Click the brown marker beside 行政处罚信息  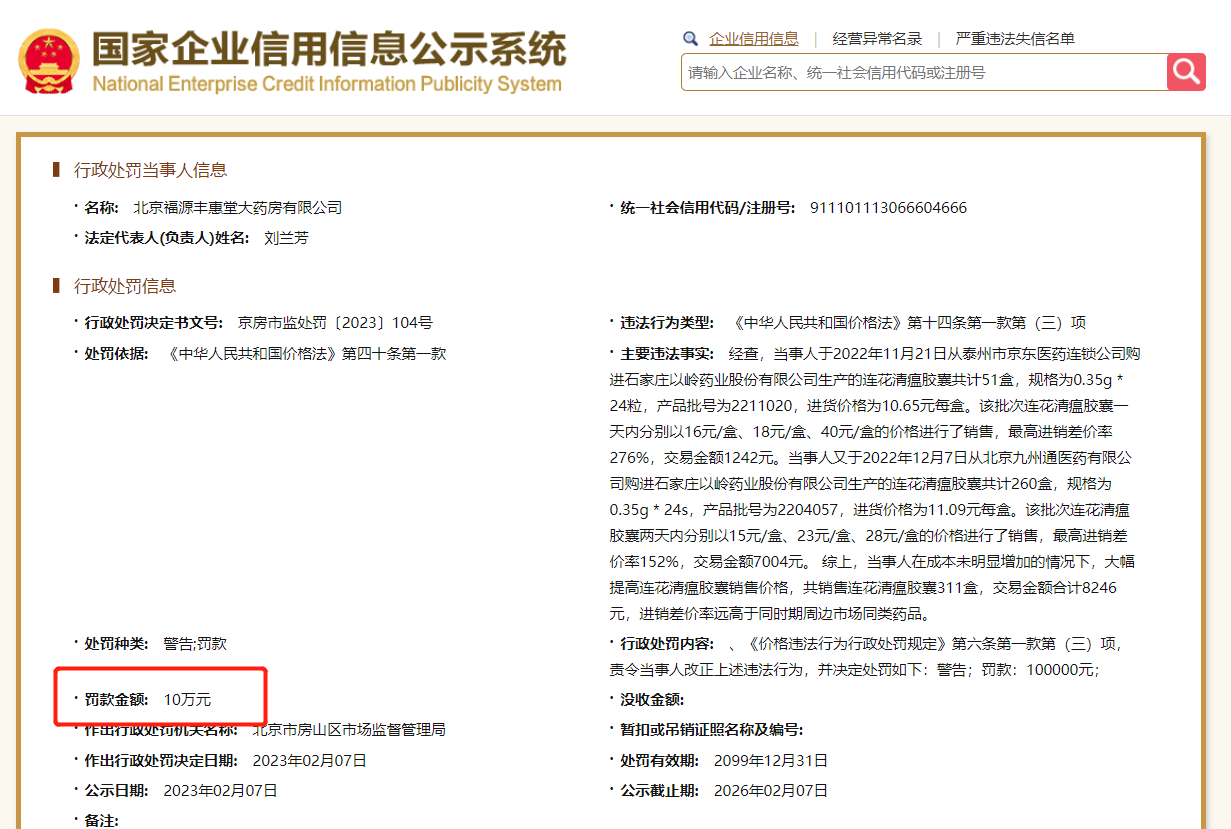click(57, 286)
